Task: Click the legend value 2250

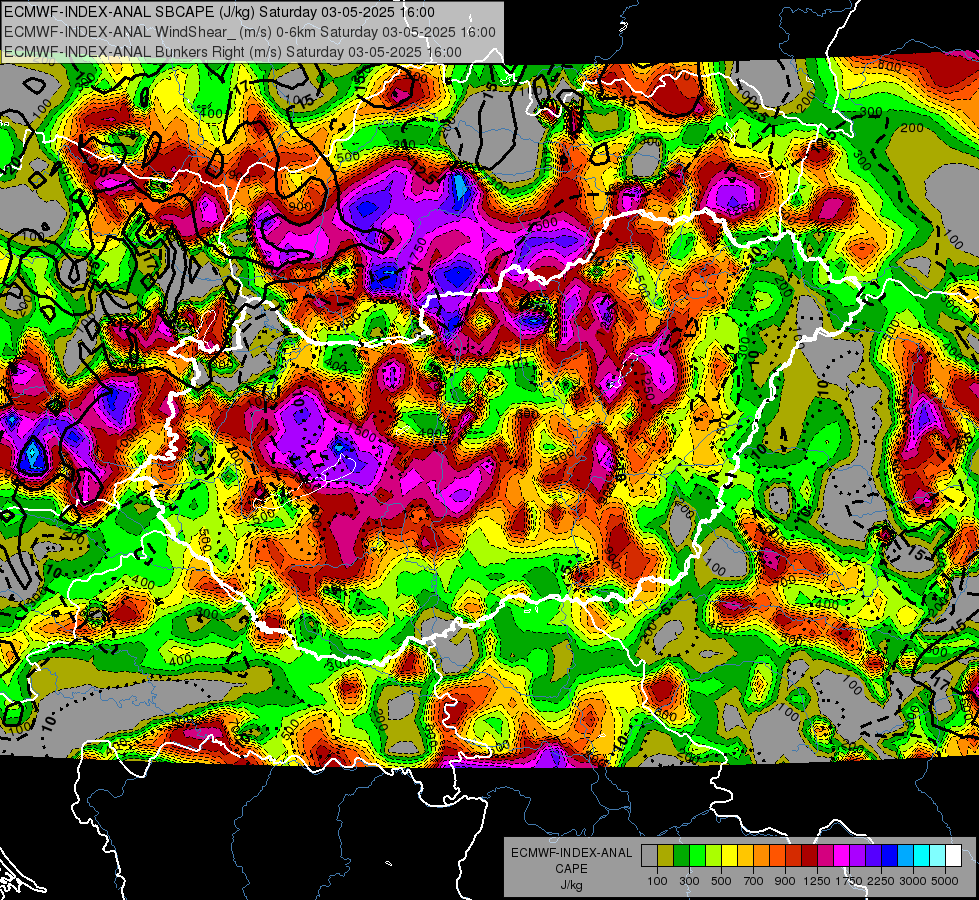Action: click(881, 881)
